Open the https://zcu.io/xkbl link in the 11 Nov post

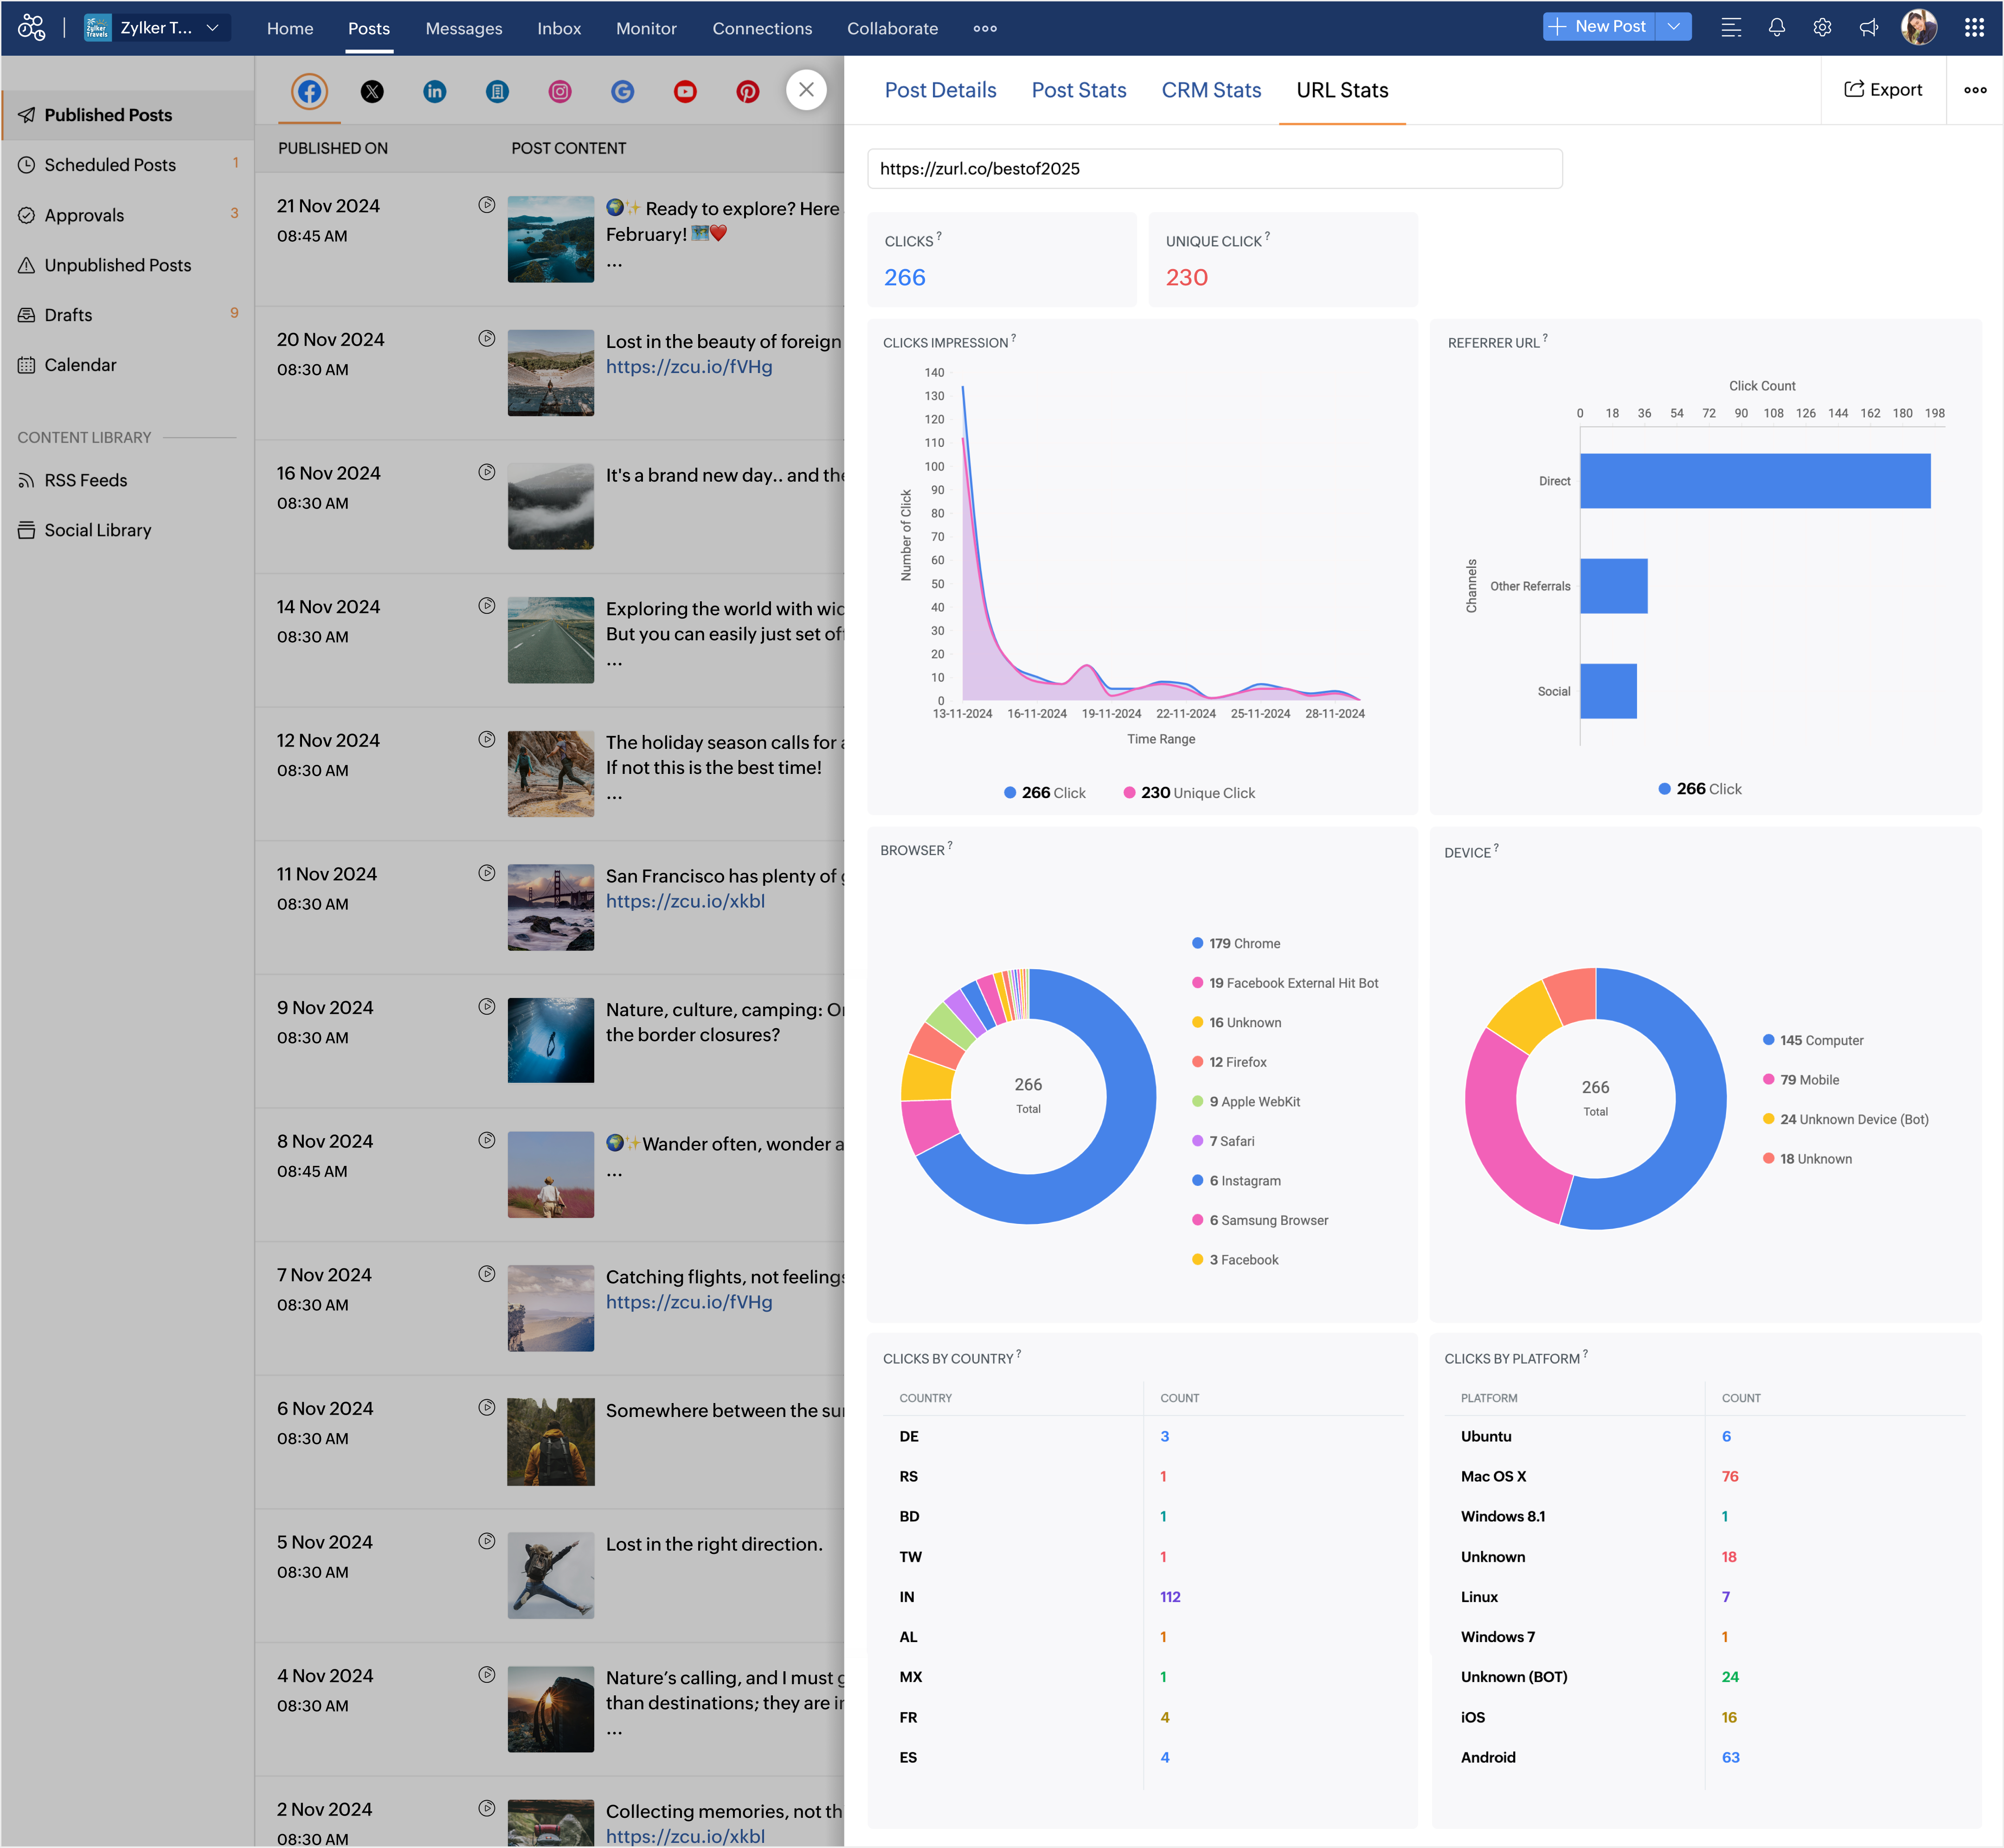[x=685, y=901]
